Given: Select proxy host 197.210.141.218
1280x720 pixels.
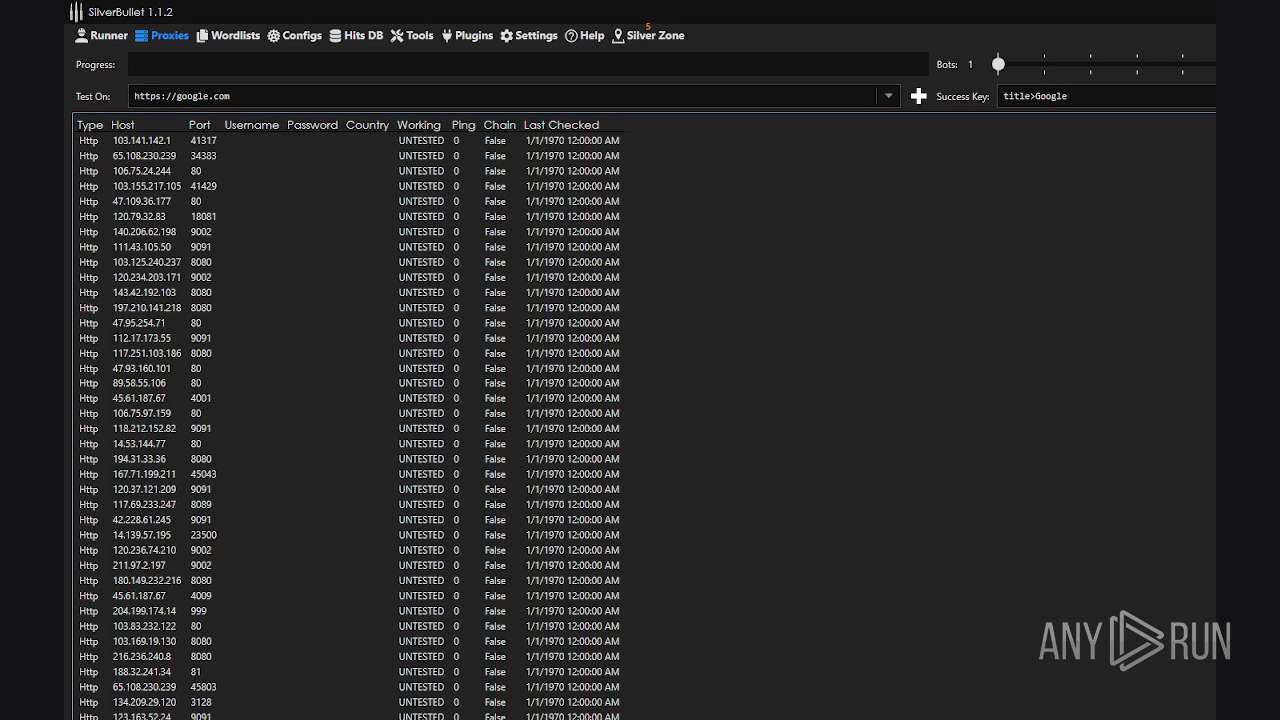Looking at the screenshot, I should click(x=147, y=308).
